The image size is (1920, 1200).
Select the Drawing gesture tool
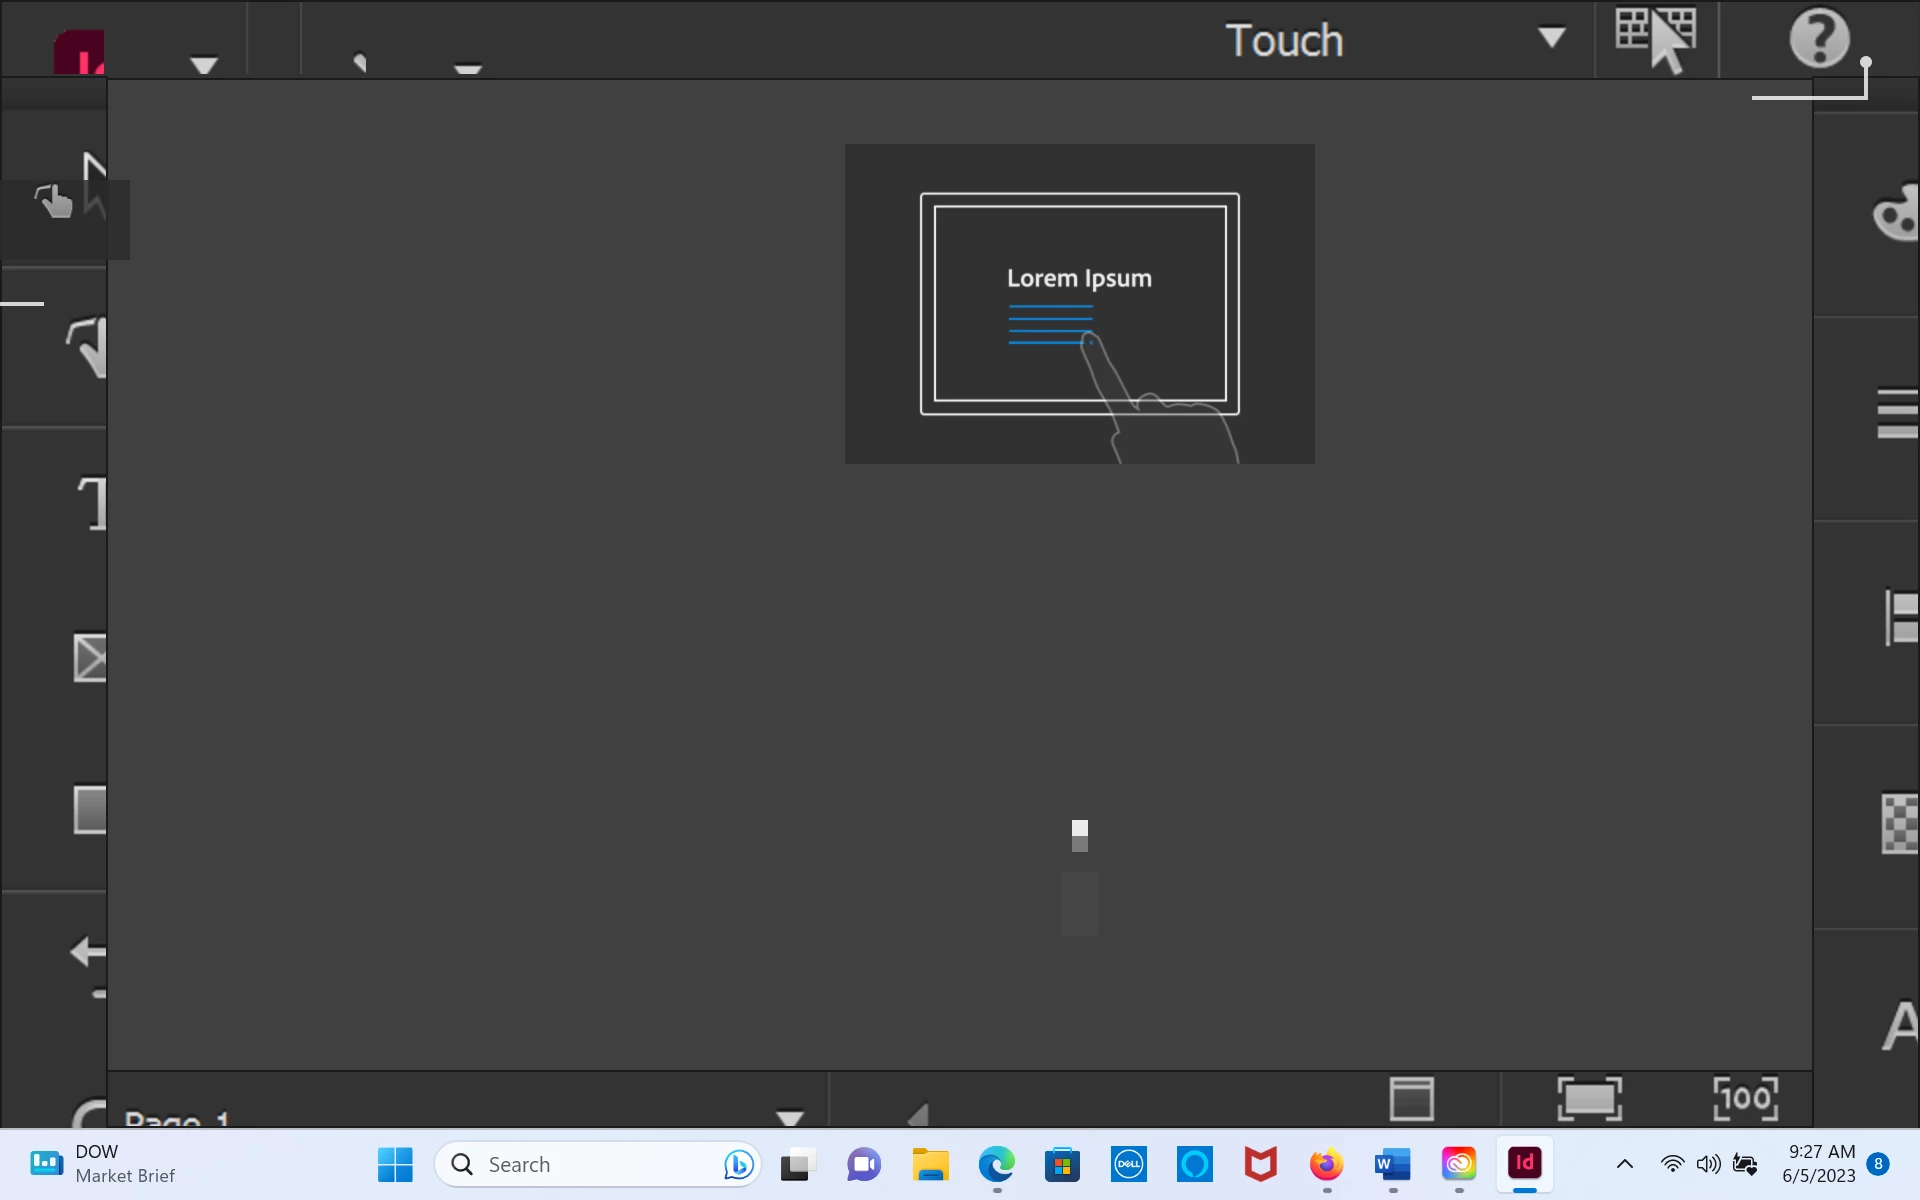(x=88, y=346)
